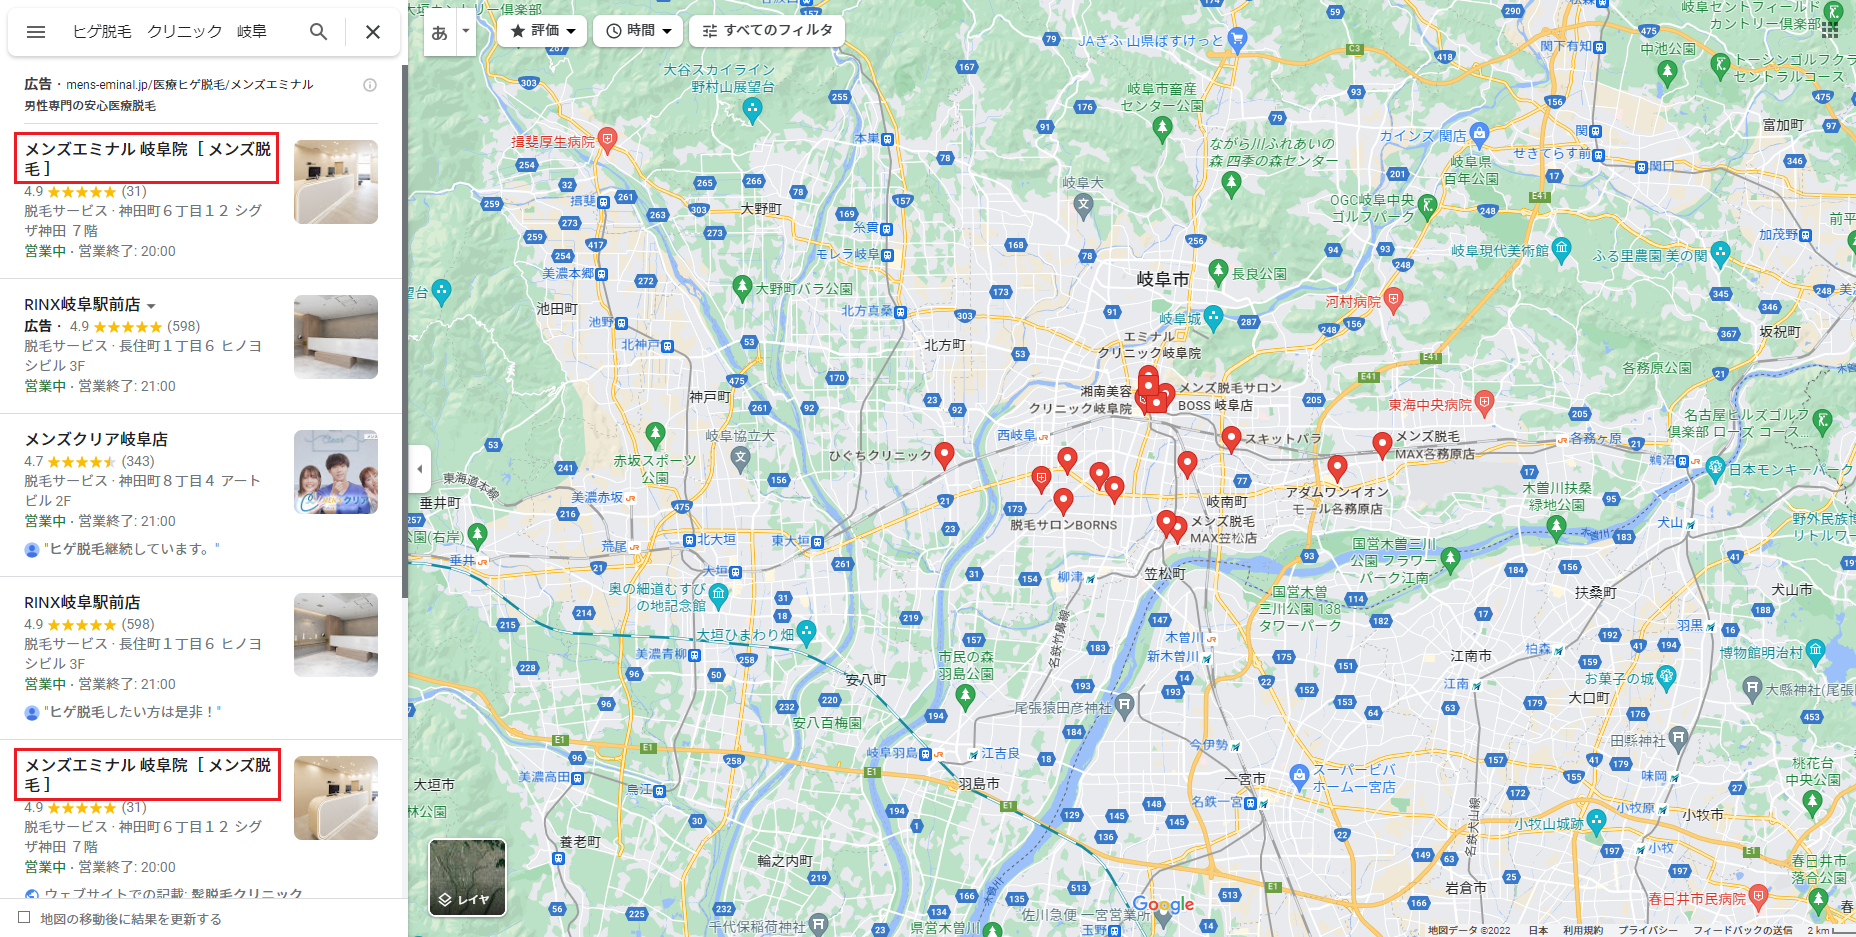1856x937 pixels.
Task: Open the ad info icon beside mens-eminal.jp
Action: tap(370, 85)
